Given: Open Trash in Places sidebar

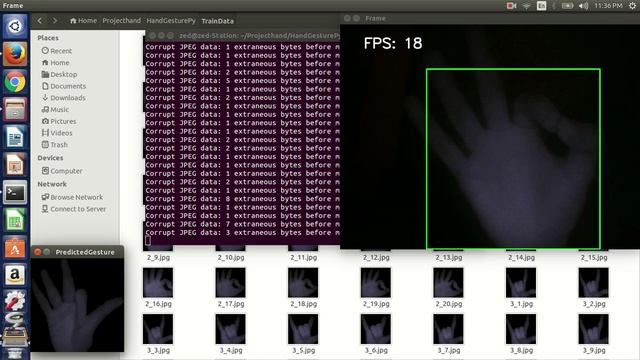Looking at the screenshot, I should [x=55, y=144].
